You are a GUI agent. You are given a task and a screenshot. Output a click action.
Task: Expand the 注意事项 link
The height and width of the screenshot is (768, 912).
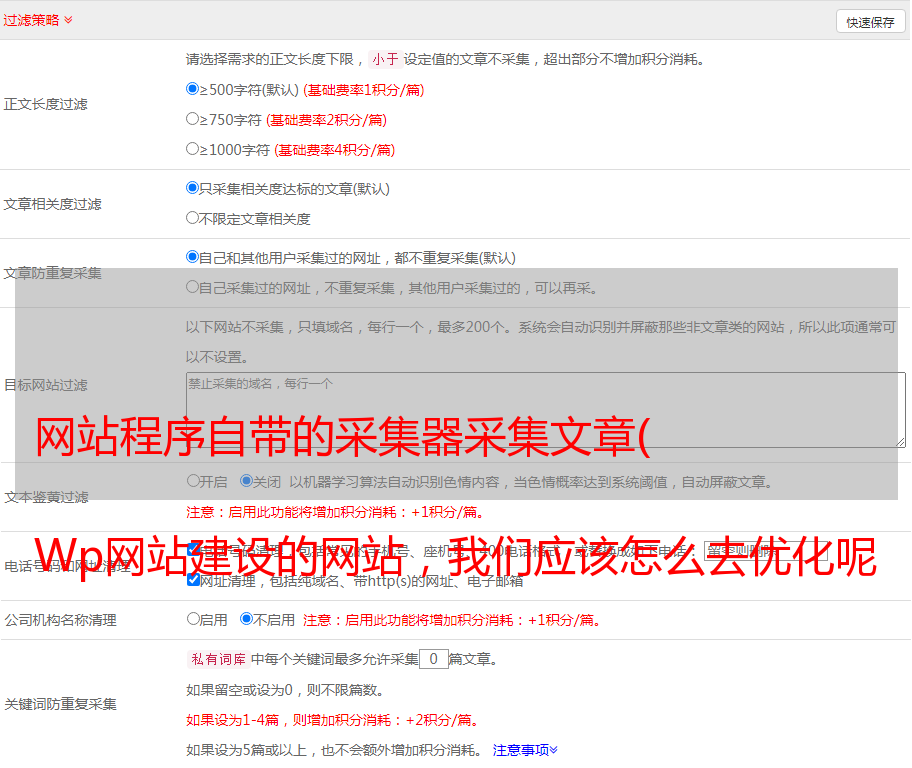pyautogui.click(x=525, y=750)
